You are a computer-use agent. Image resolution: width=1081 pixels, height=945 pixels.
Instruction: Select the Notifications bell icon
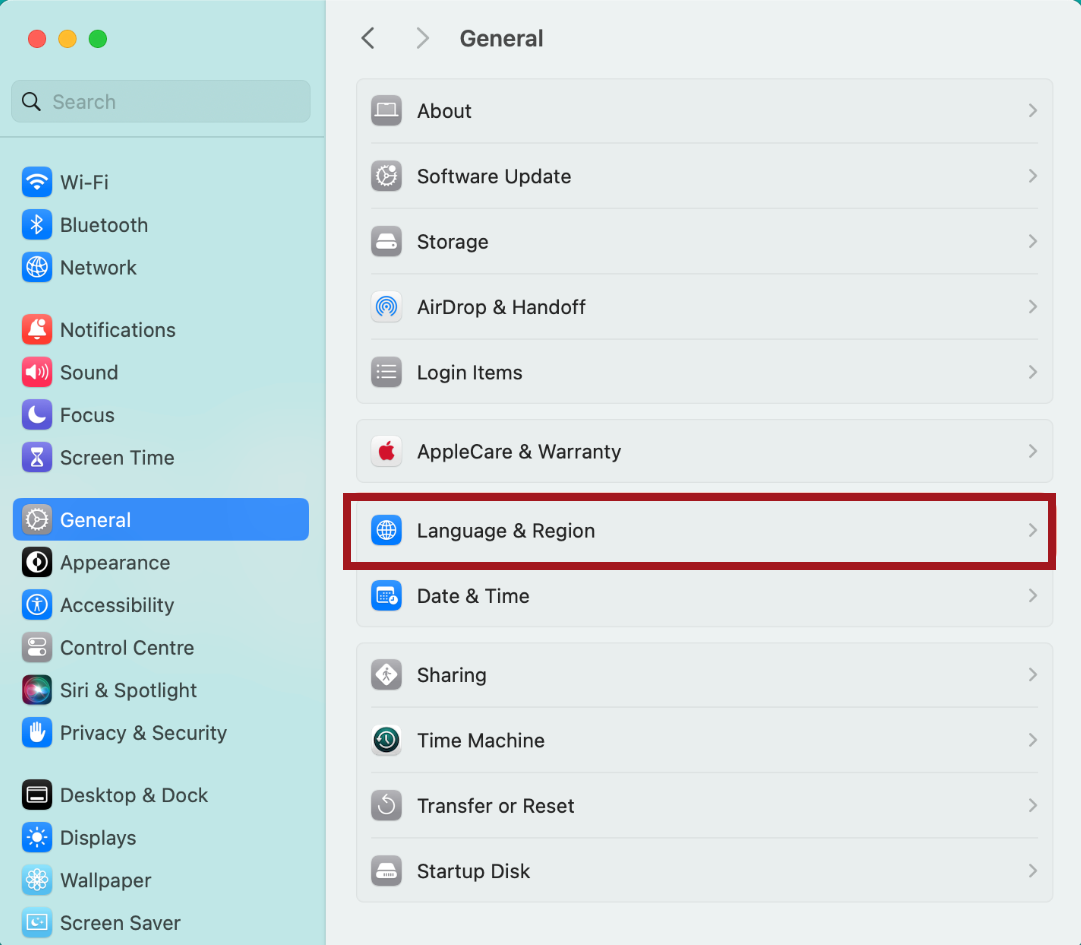point(37,329)
